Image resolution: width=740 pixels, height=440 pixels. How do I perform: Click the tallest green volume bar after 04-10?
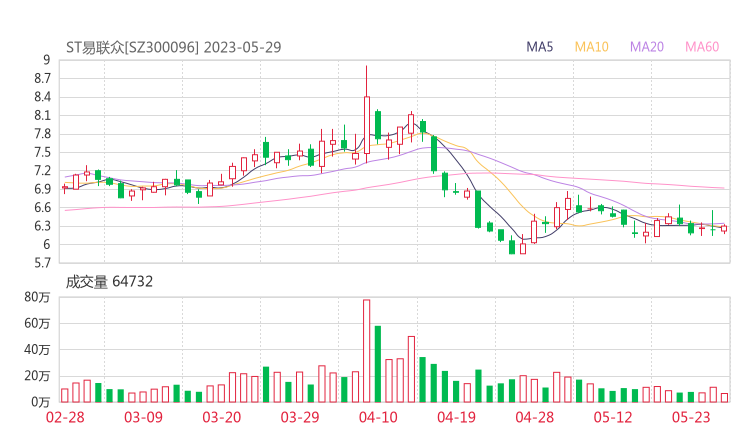pos(378,364)
